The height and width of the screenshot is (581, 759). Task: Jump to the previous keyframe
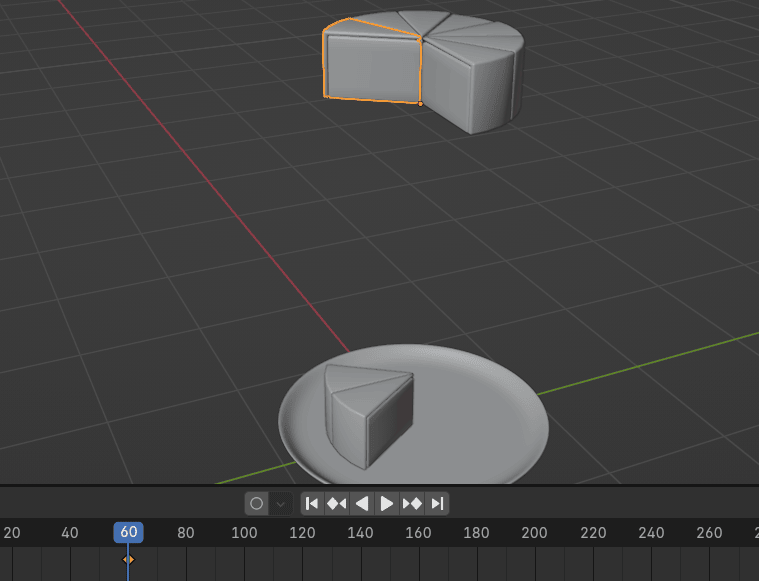coord(337,503)
